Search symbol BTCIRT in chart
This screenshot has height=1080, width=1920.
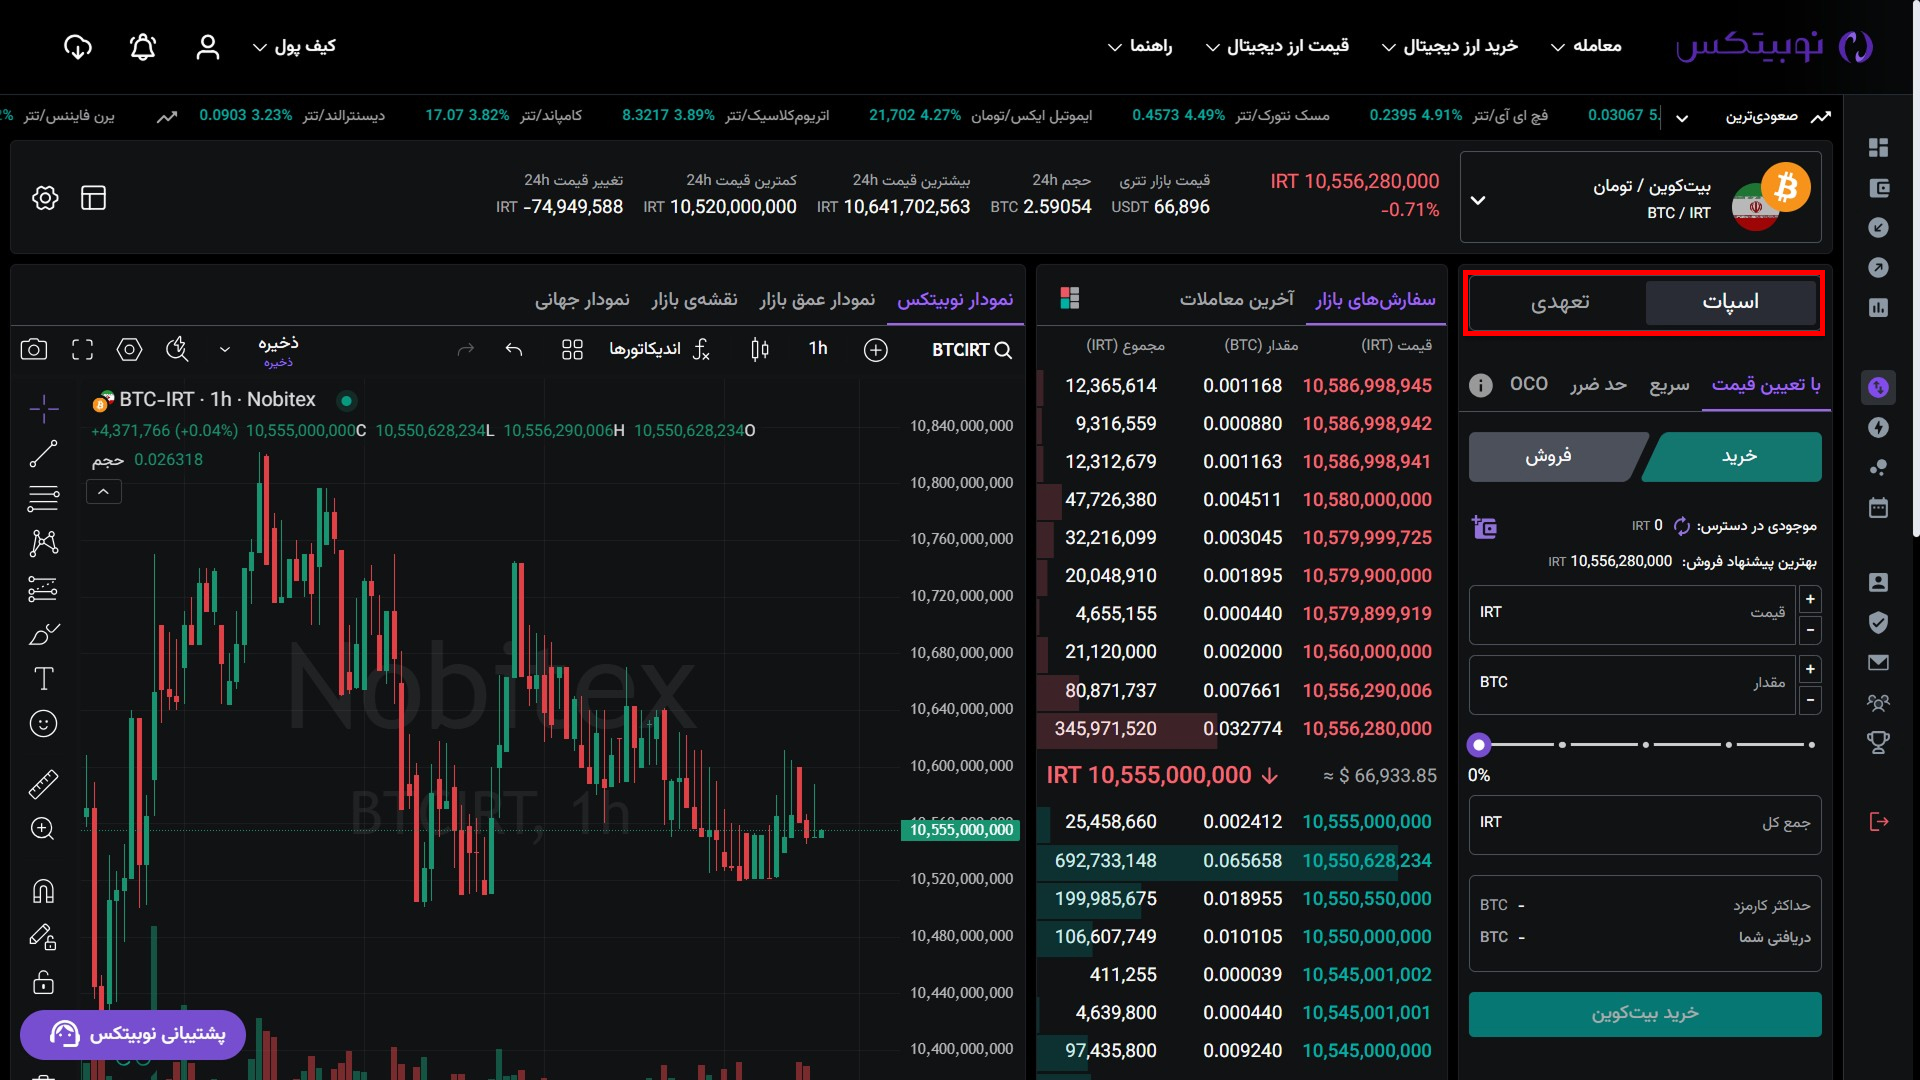pos(972,350)
